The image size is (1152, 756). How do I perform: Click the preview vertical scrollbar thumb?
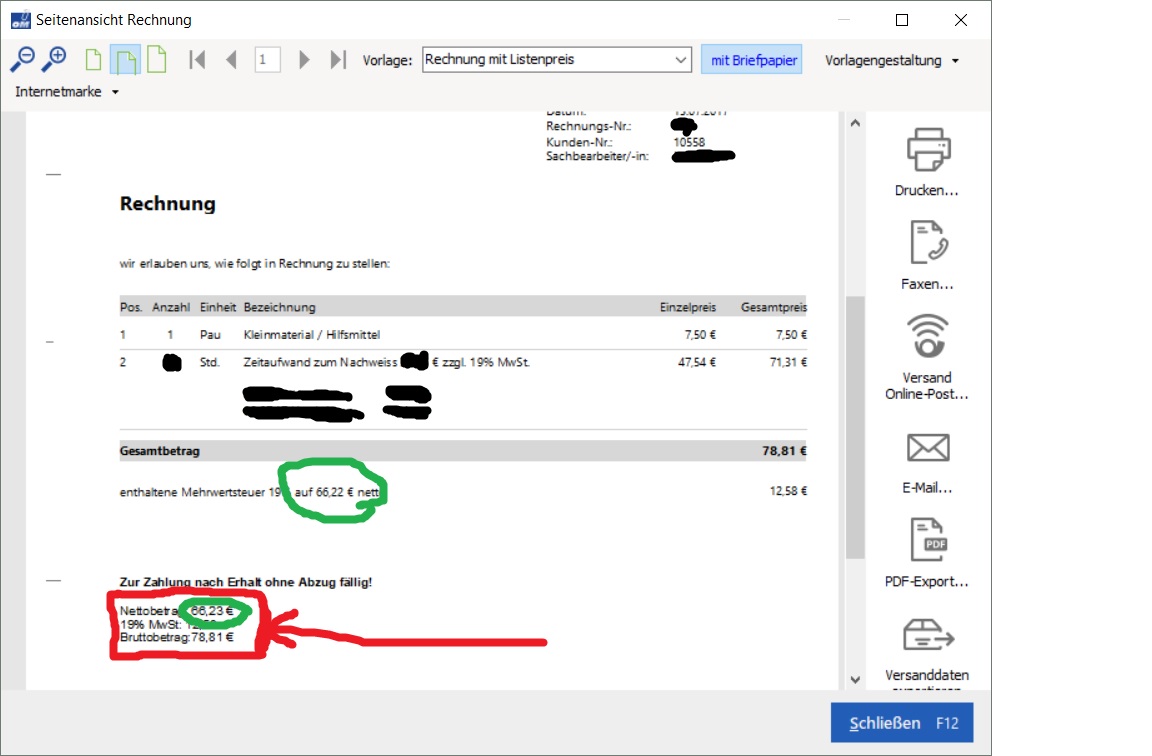(855, 427)
